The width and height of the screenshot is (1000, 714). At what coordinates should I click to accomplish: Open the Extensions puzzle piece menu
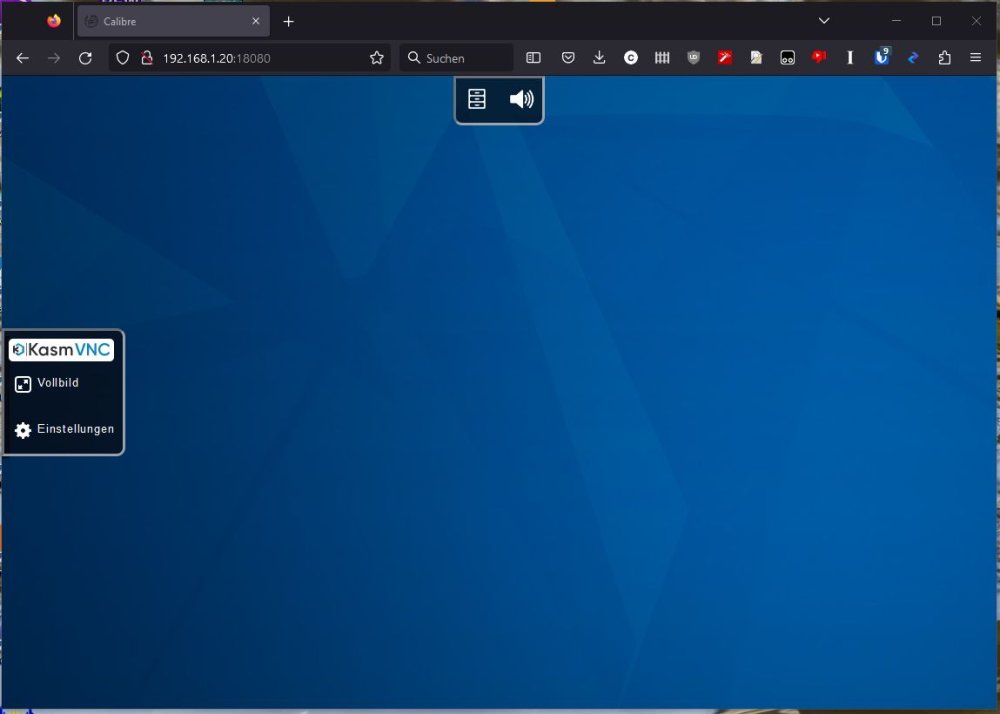(945, 58)
